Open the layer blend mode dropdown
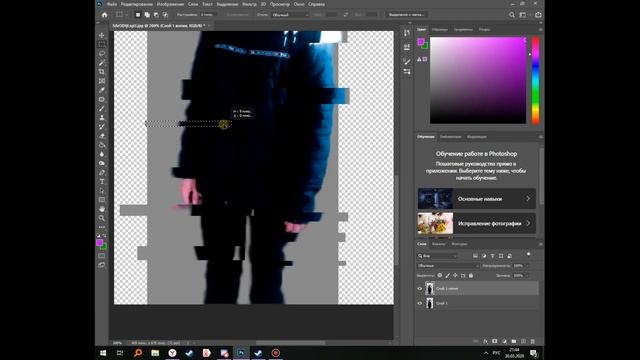 pos(448,266)
